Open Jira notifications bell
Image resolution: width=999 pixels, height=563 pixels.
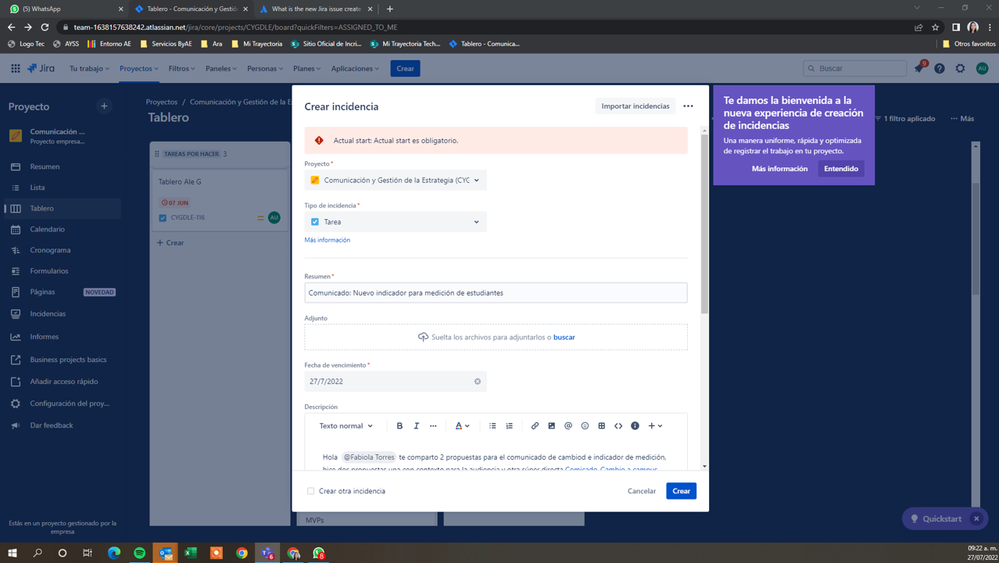919,68
